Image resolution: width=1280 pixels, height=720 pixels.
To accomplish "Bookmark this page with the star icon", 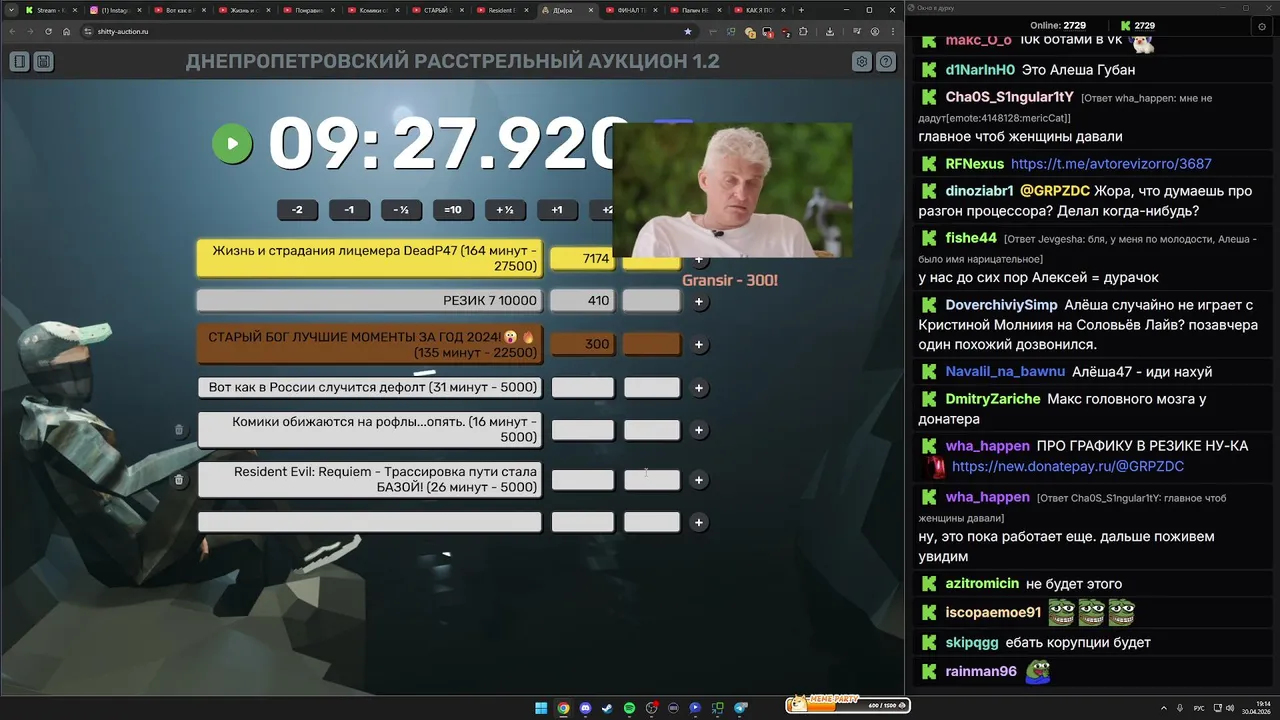I will point(687,31).
